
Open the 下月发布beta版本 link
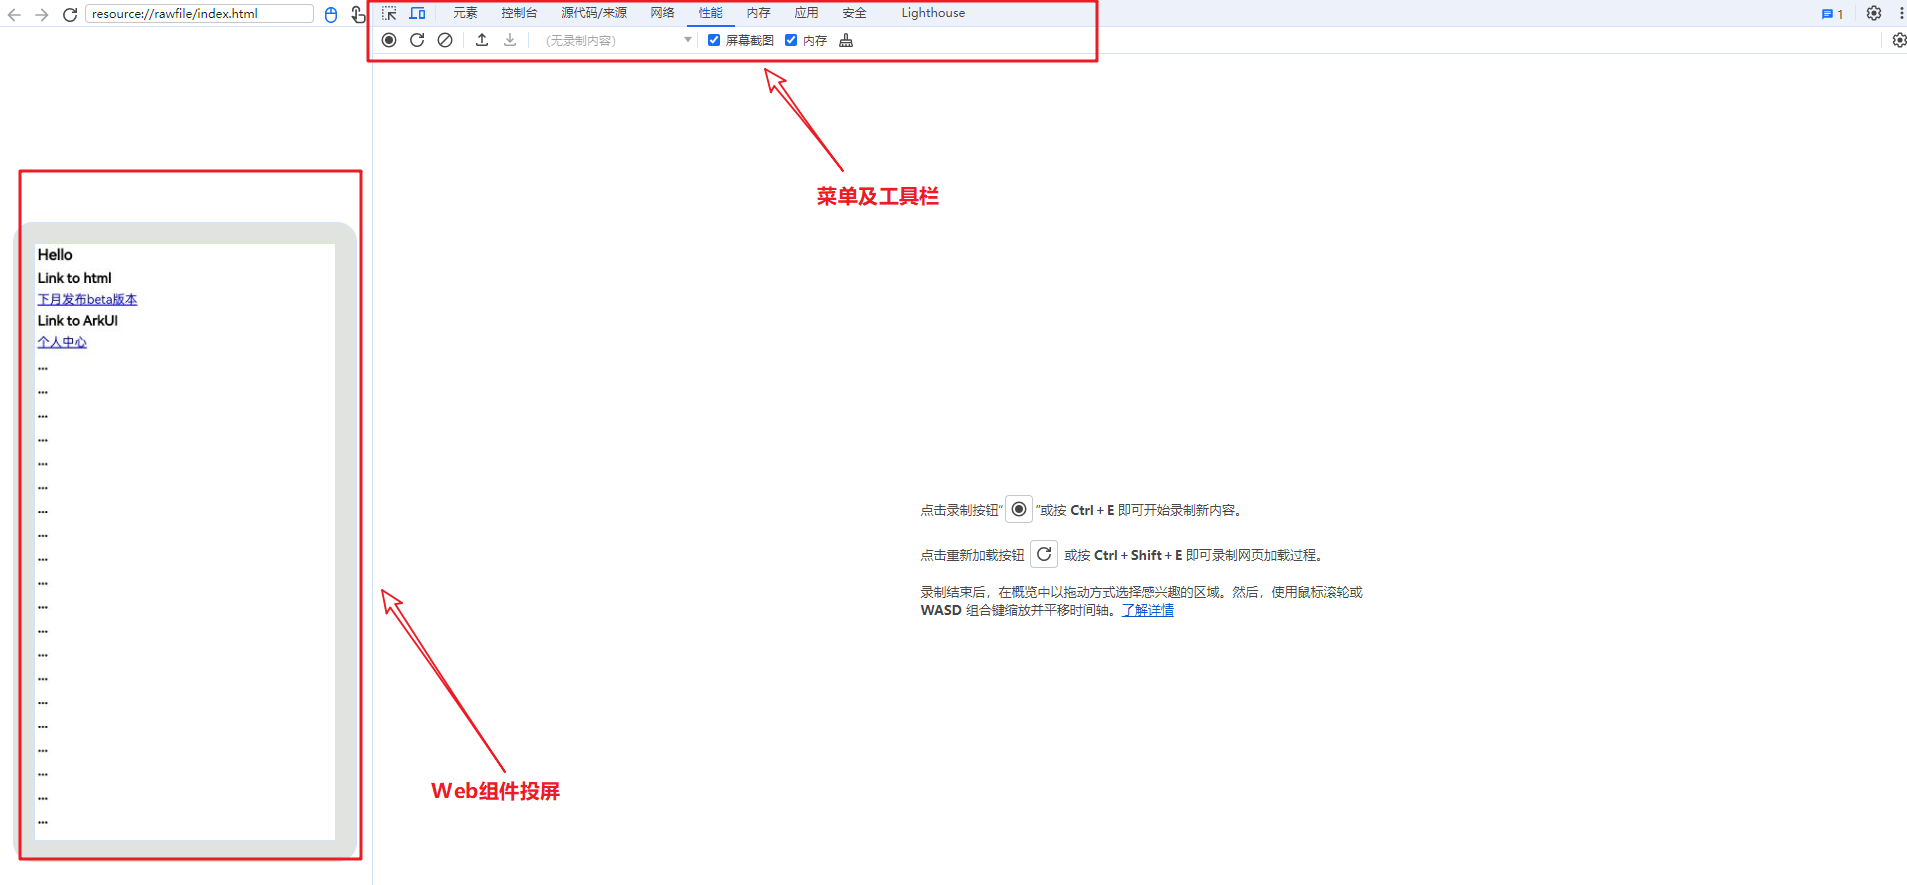pos(87,299)
